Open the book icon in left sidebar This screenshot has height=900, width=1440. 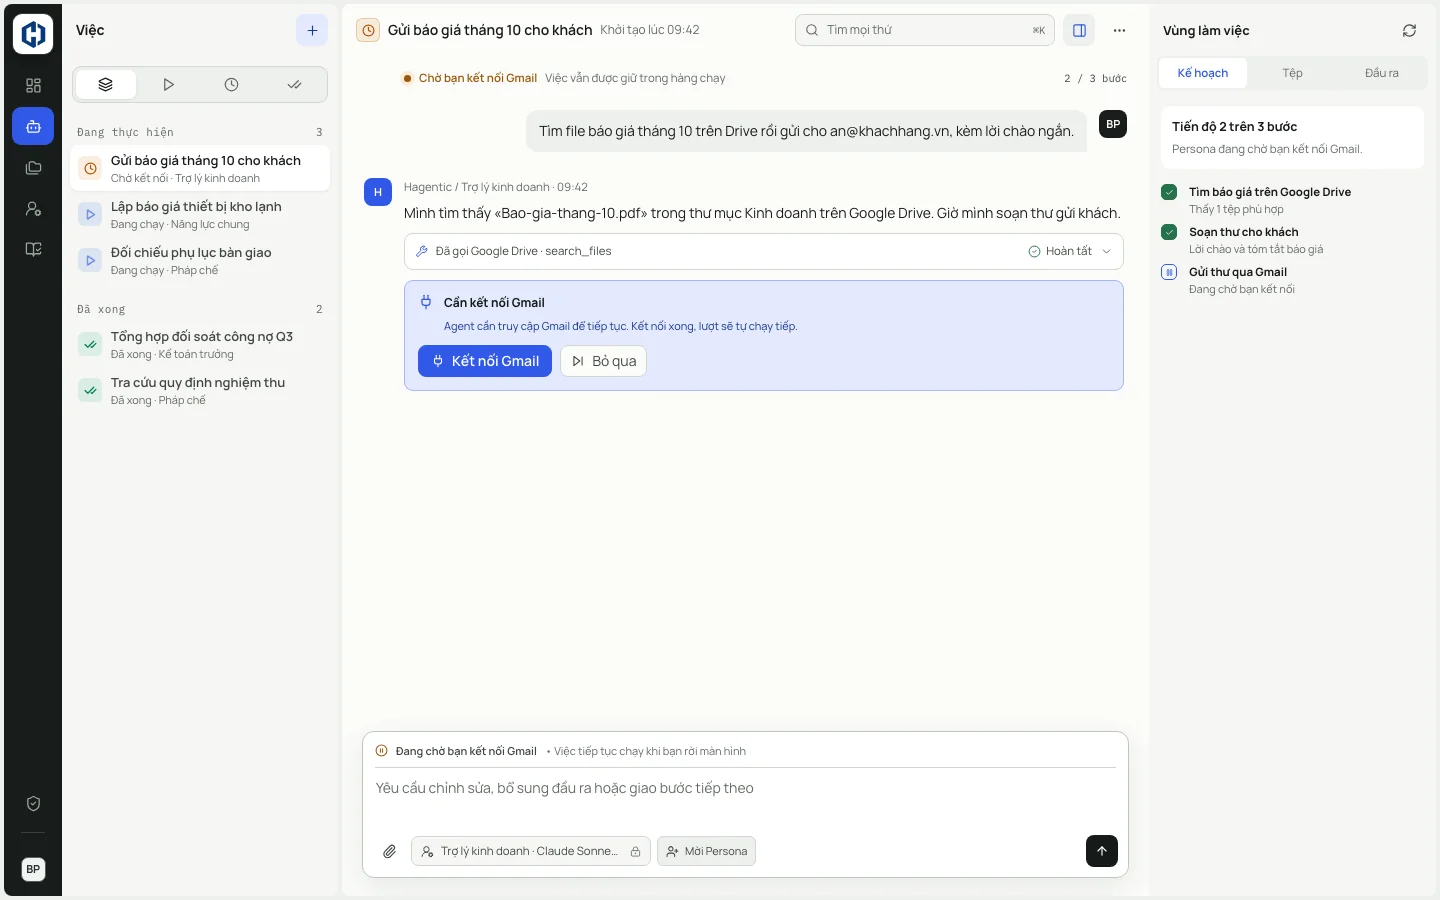point(33,250)
